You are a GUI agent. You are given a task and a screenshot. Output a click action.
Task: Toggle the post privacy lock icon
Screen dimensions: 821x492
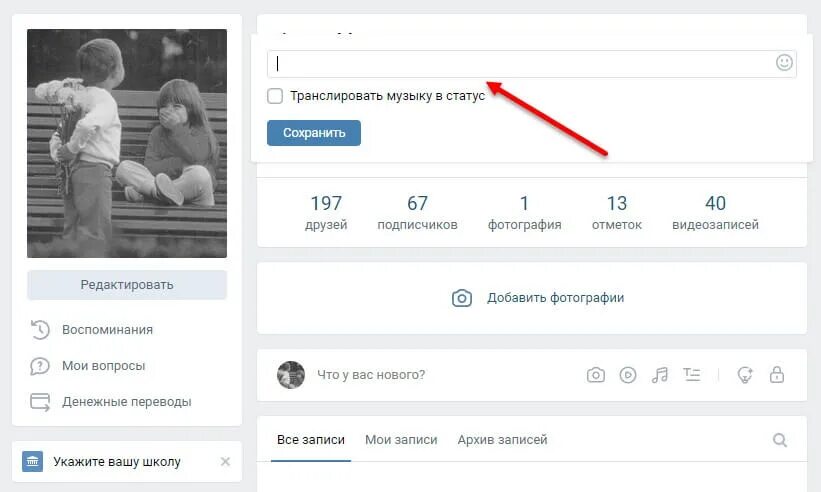776,375
